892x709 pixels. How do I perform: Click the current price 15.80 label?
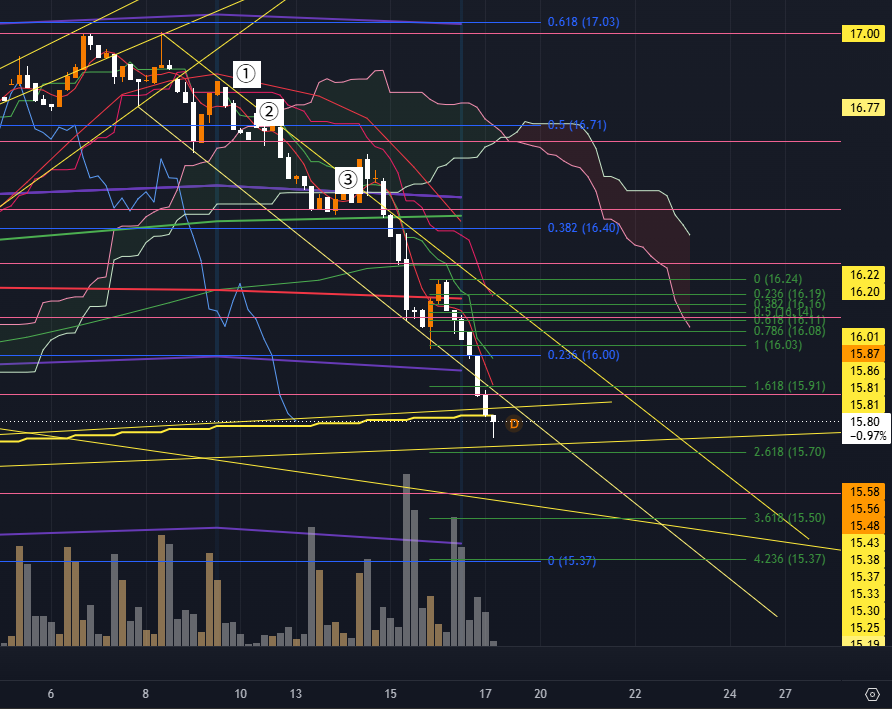(864, 422)
